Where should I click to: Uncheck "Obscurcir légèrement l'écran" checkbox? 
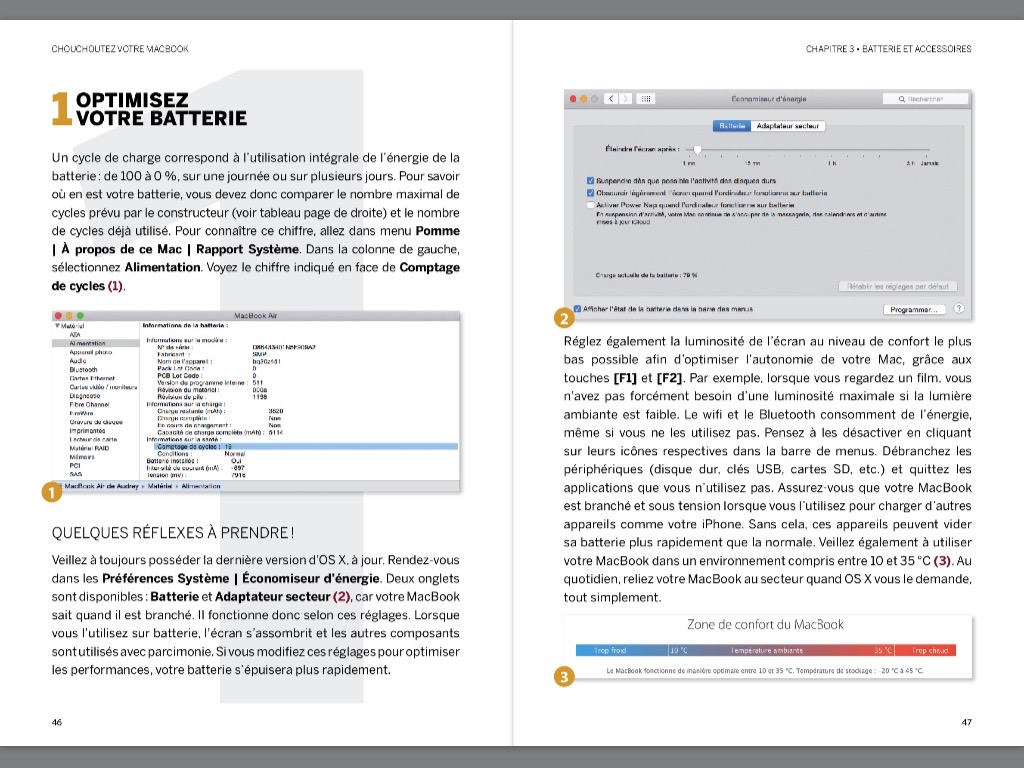590,192
